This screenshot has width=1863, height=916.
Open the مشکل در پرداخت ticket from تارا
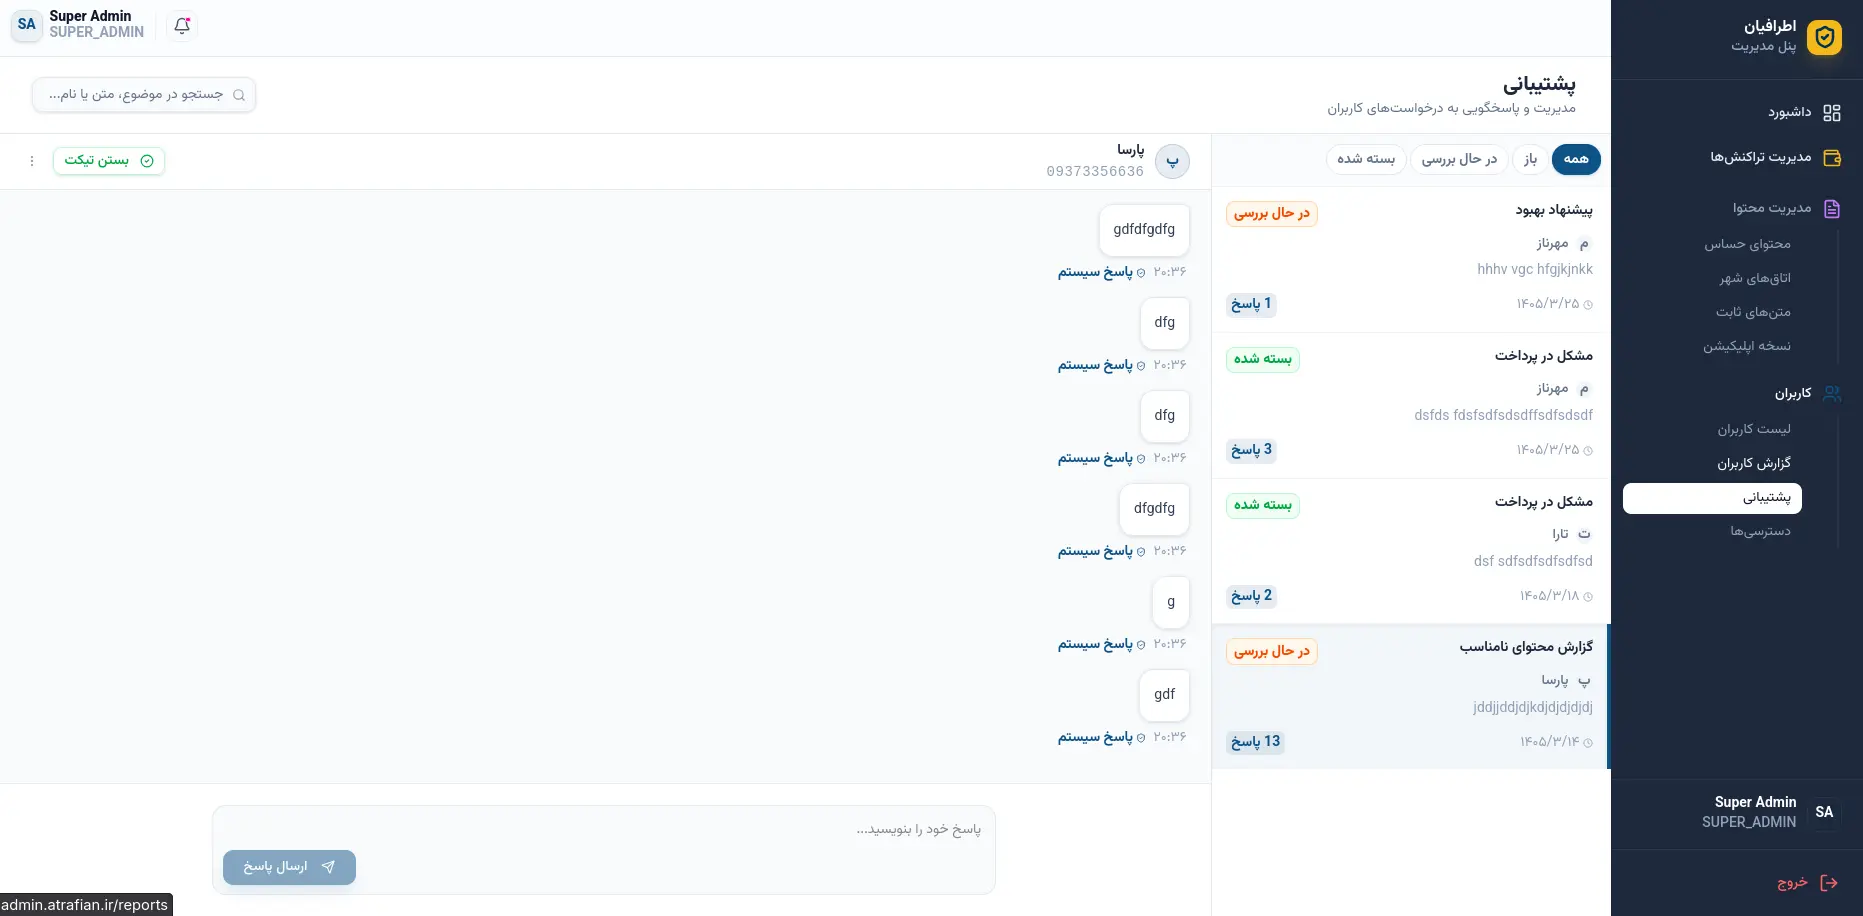[1411, 552]
